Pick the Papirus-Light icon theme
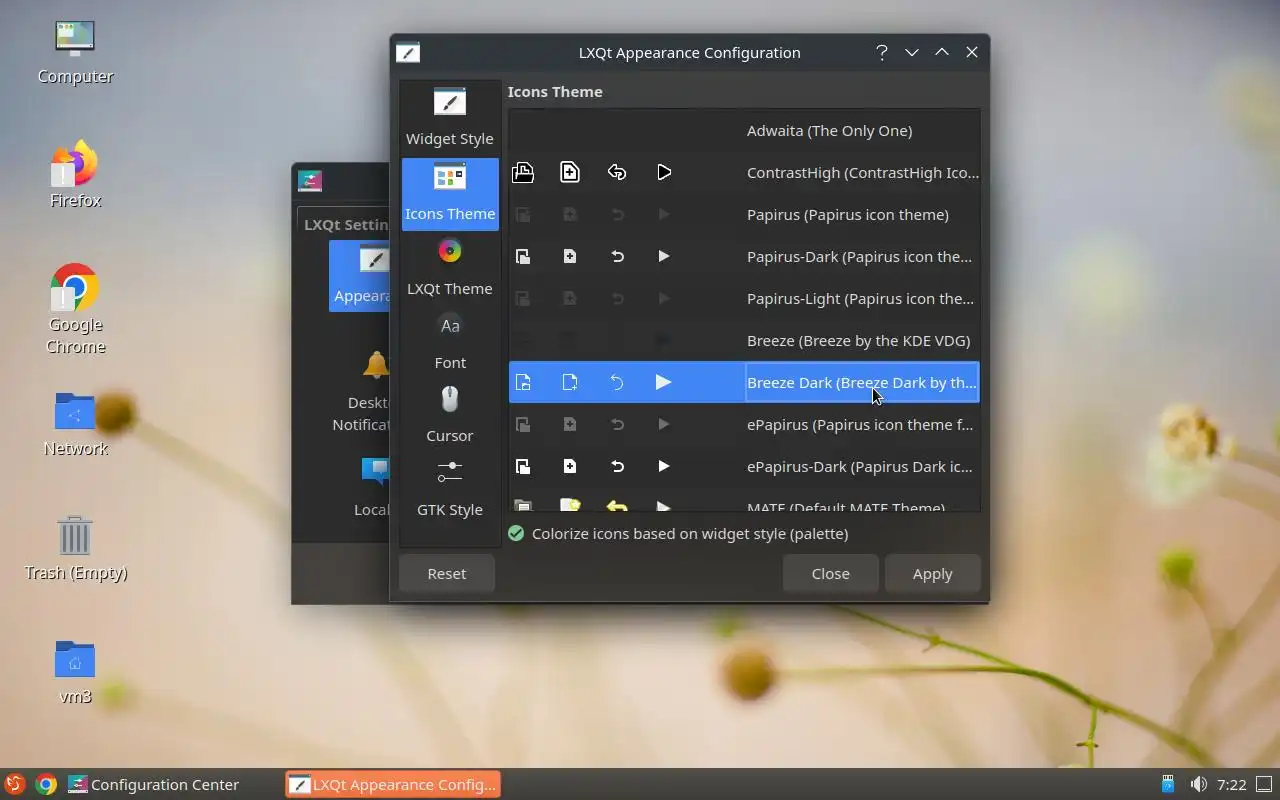This screenshot has height=800, width=1280. [x=744, y=298]
